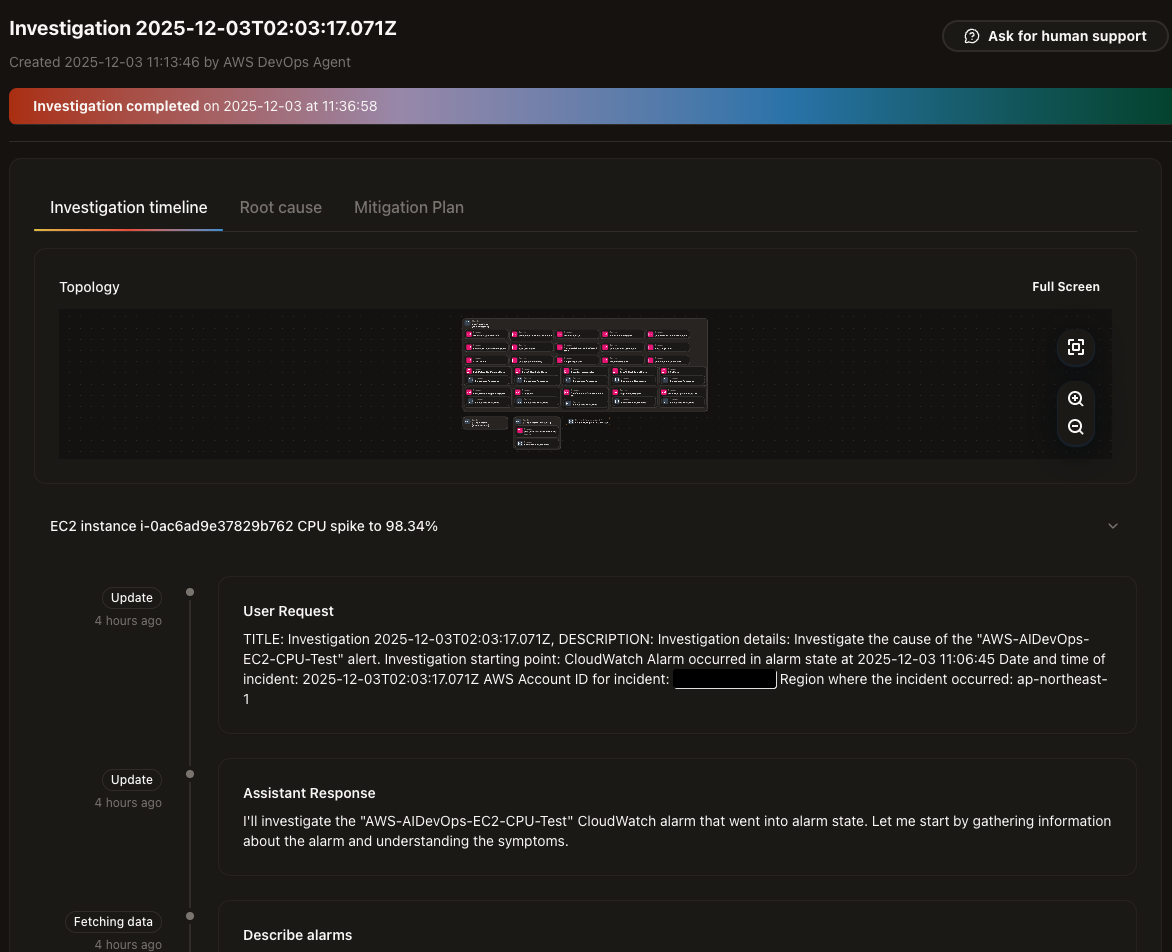Zoom in on the topology graph
The width and height of the screenshot is (1172, 952).
click(1075, 398)
